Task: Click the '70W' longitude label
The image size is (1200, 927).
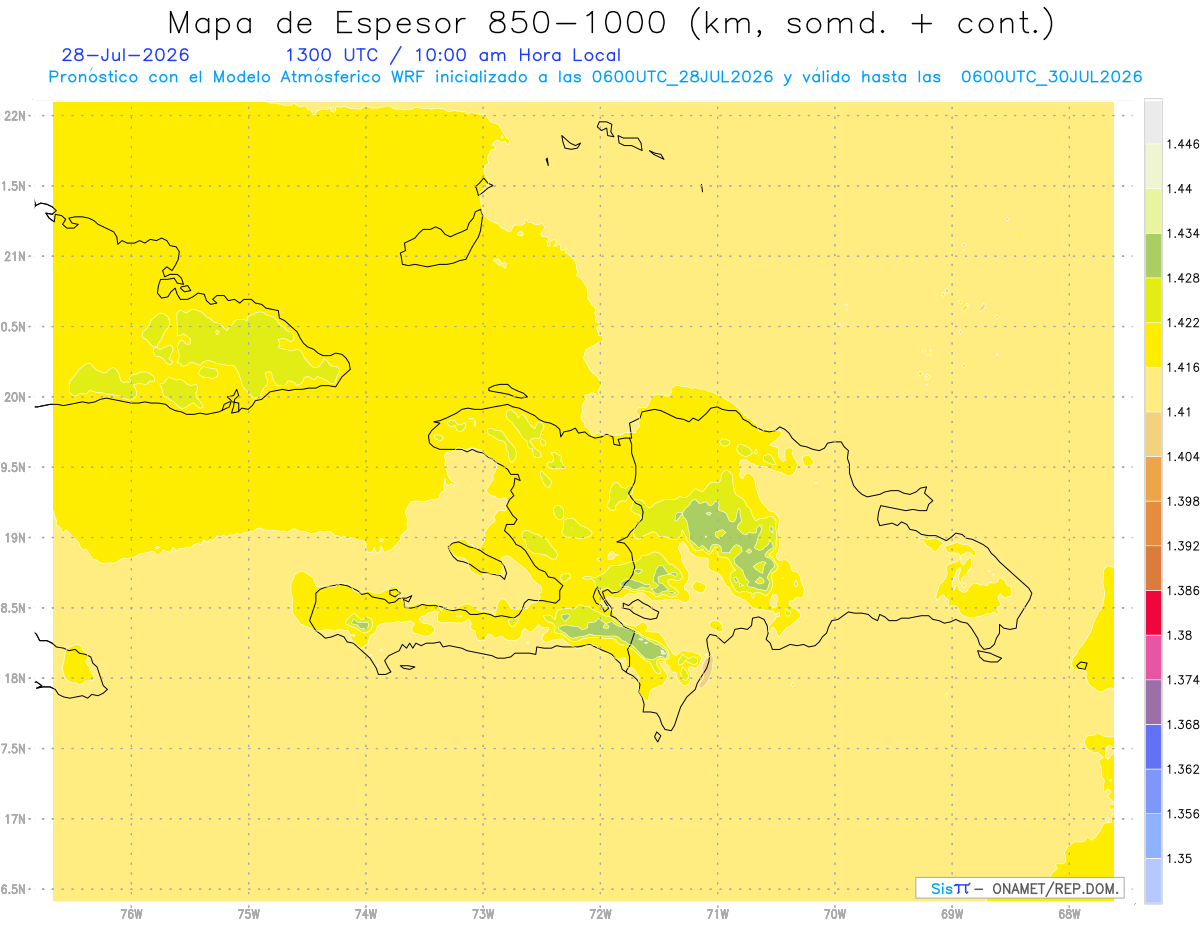Action: [x=835, y=914]
